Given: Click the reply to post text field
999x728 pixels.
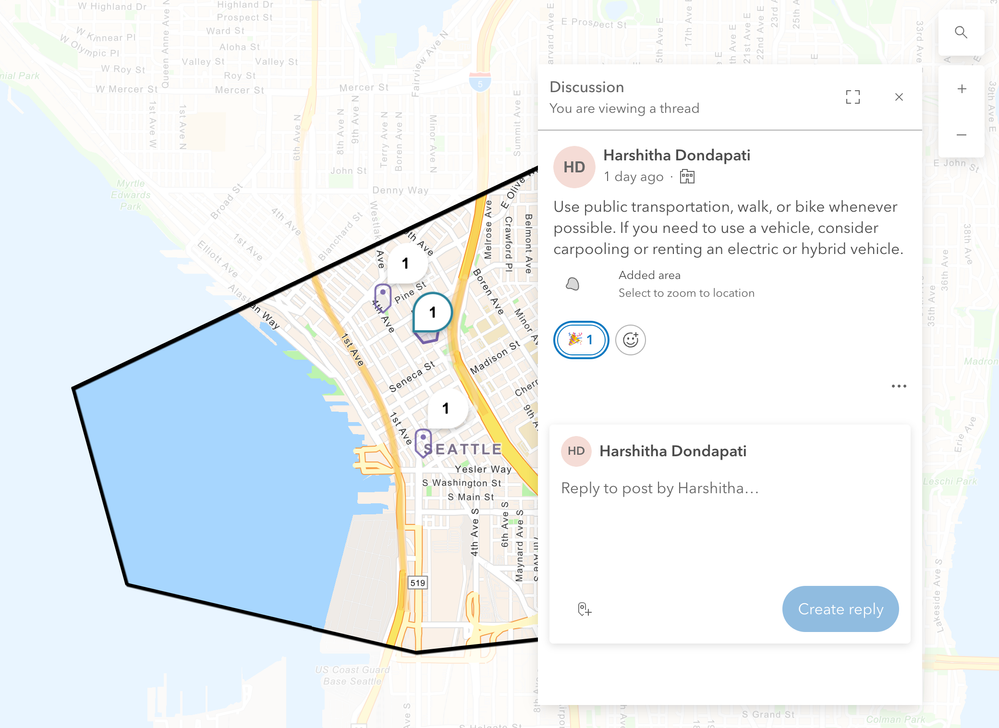Looking at the screenshot, I should 729,529.
